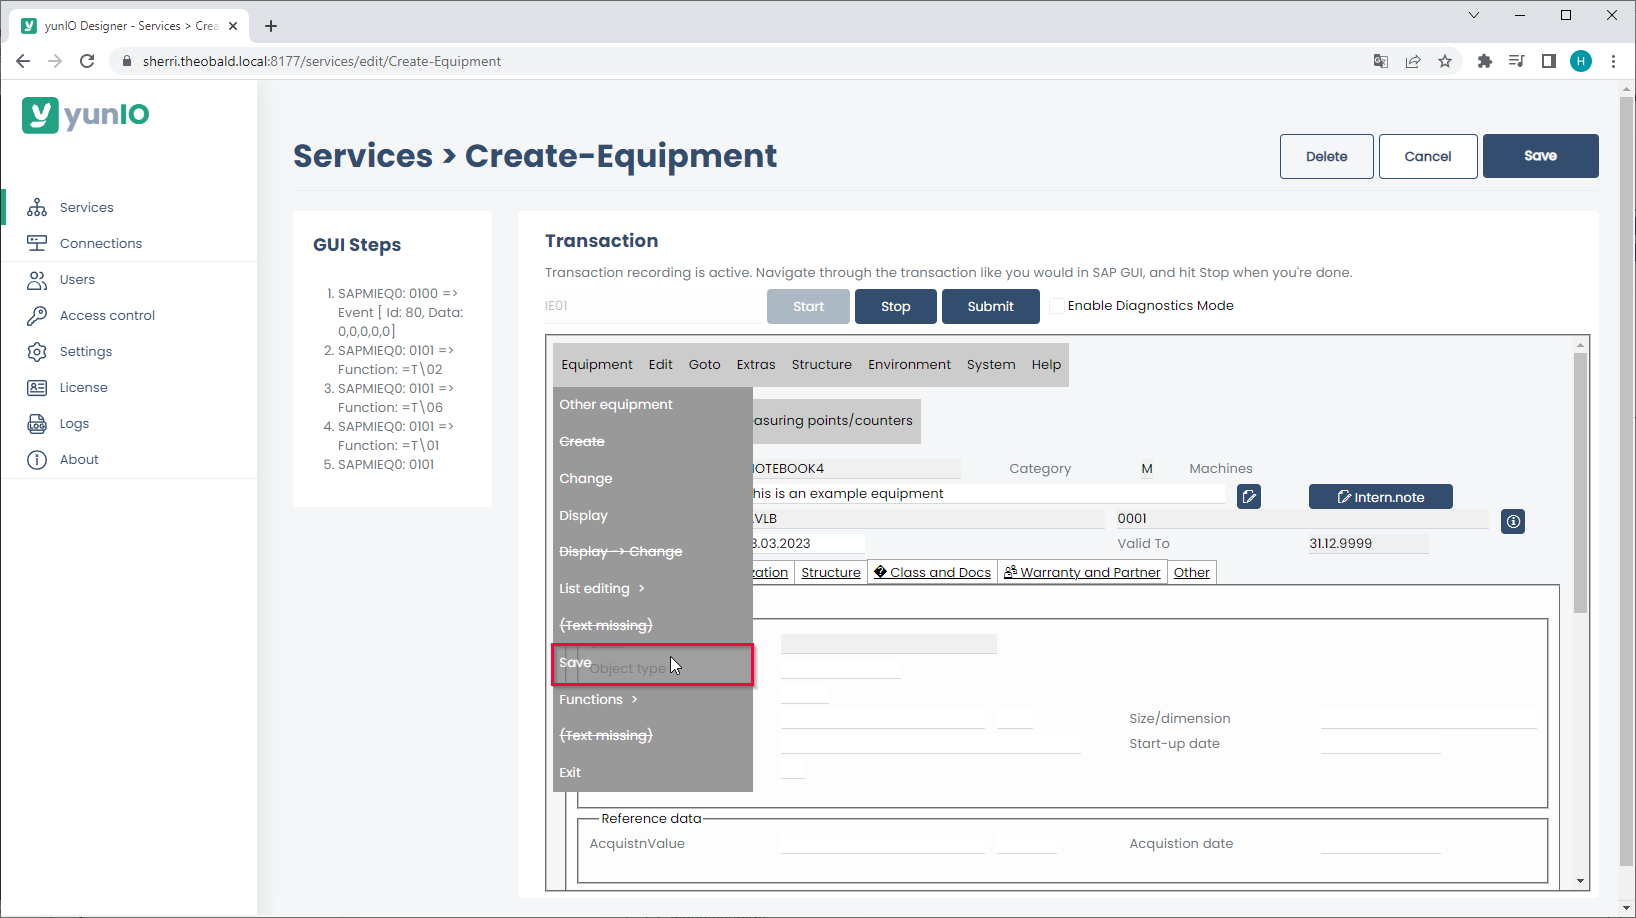Click the translate page icon

(1381, 61)
